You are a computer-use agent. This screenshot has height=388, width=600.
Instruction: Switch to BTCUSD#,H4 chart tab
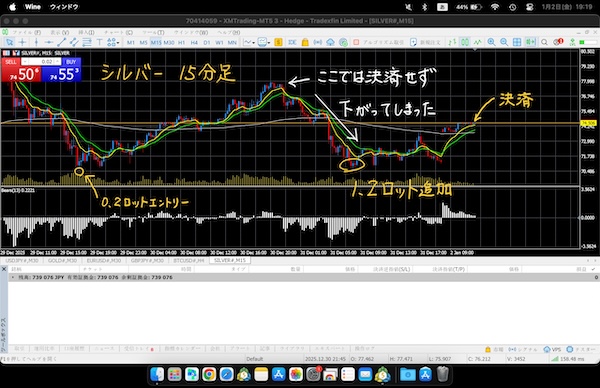(189, 261)
